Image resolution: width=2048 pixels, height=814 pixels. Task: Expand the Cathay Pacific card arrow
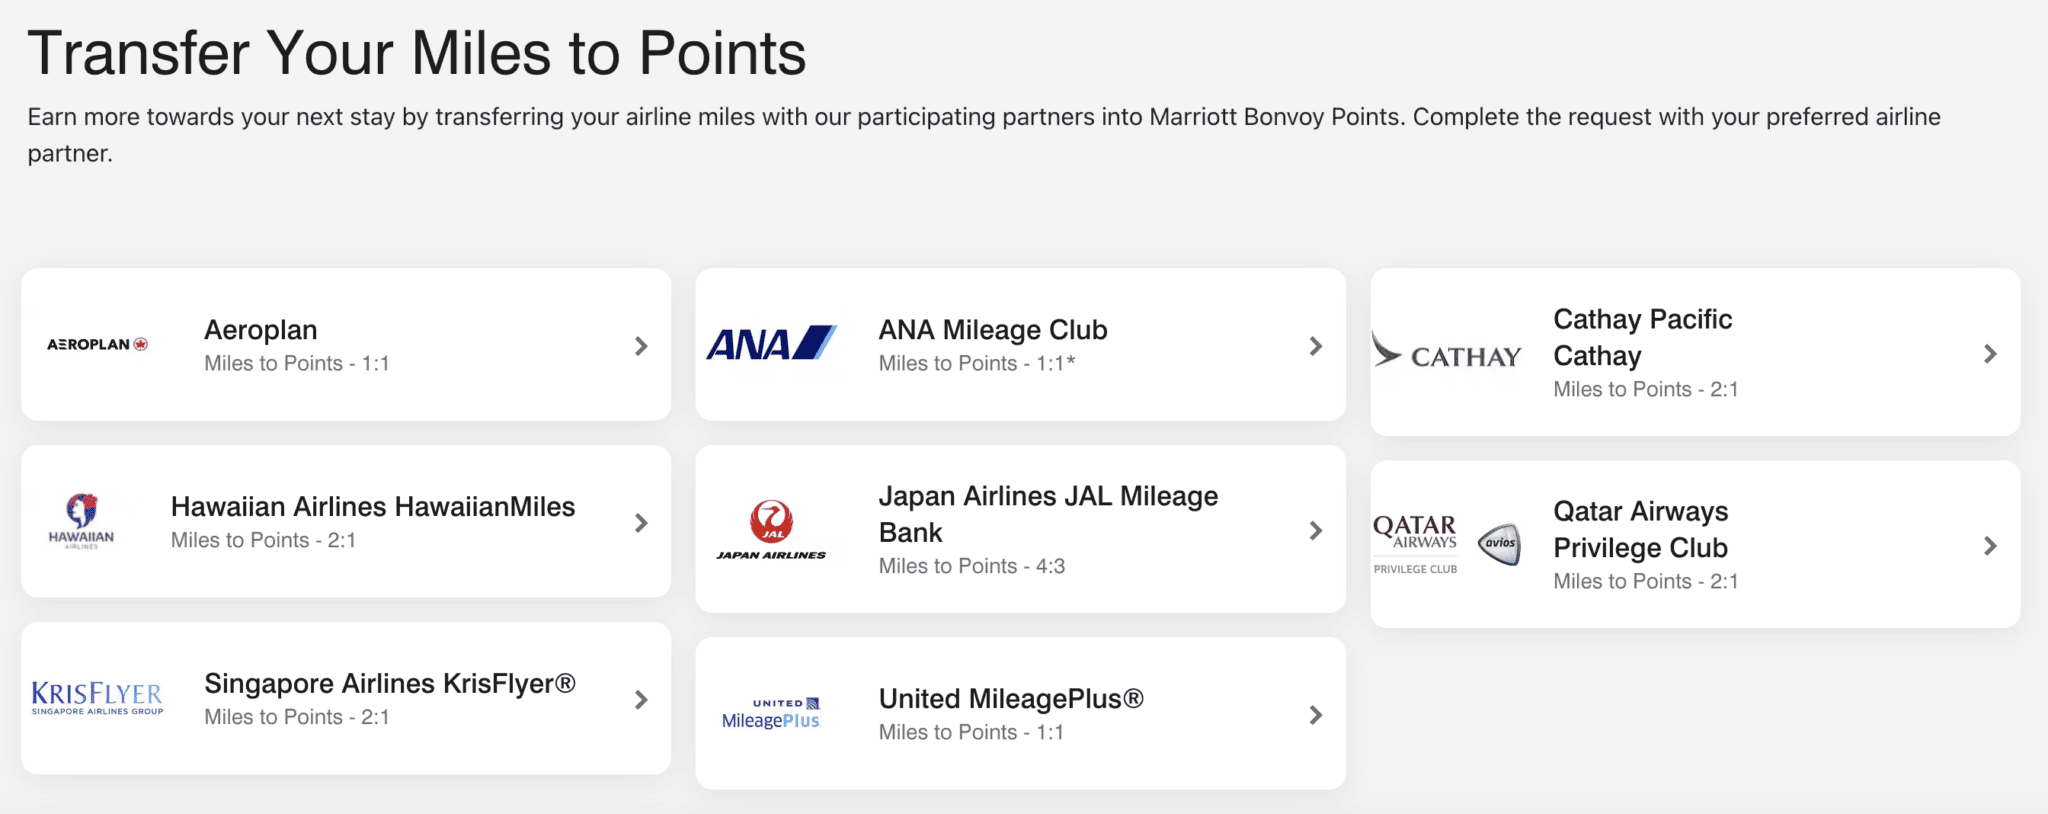[1991, 353]
